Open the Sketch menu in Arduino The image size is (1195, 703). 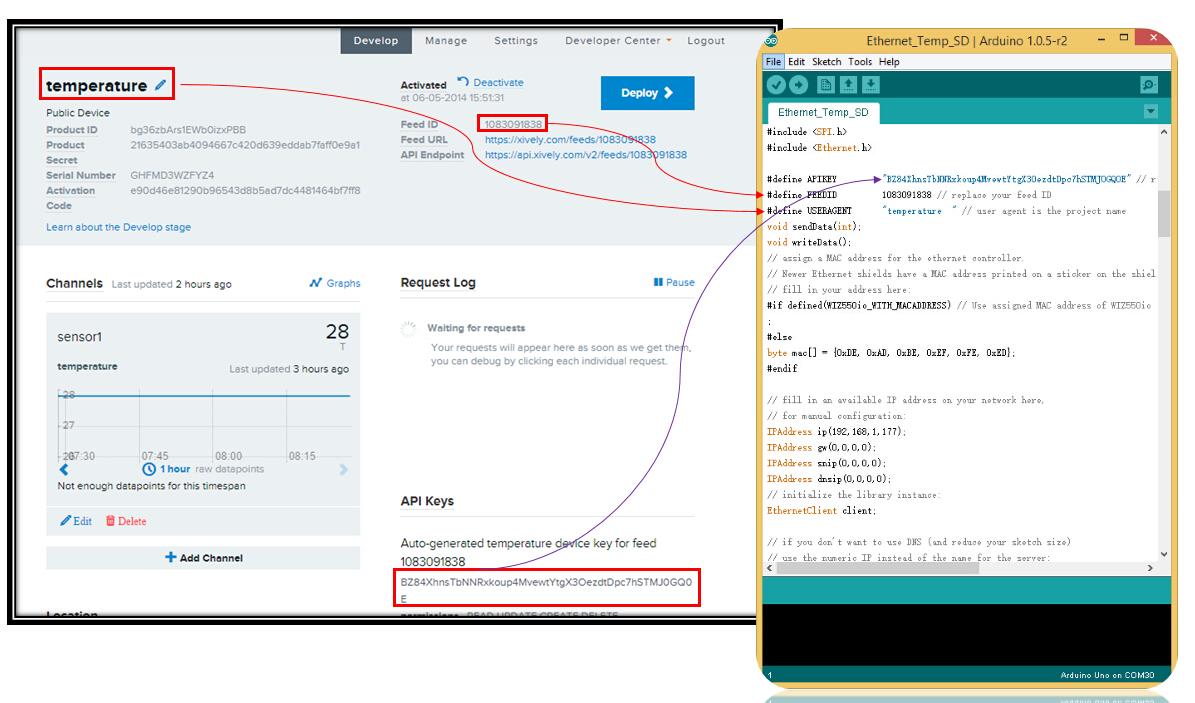coord(826,62)
